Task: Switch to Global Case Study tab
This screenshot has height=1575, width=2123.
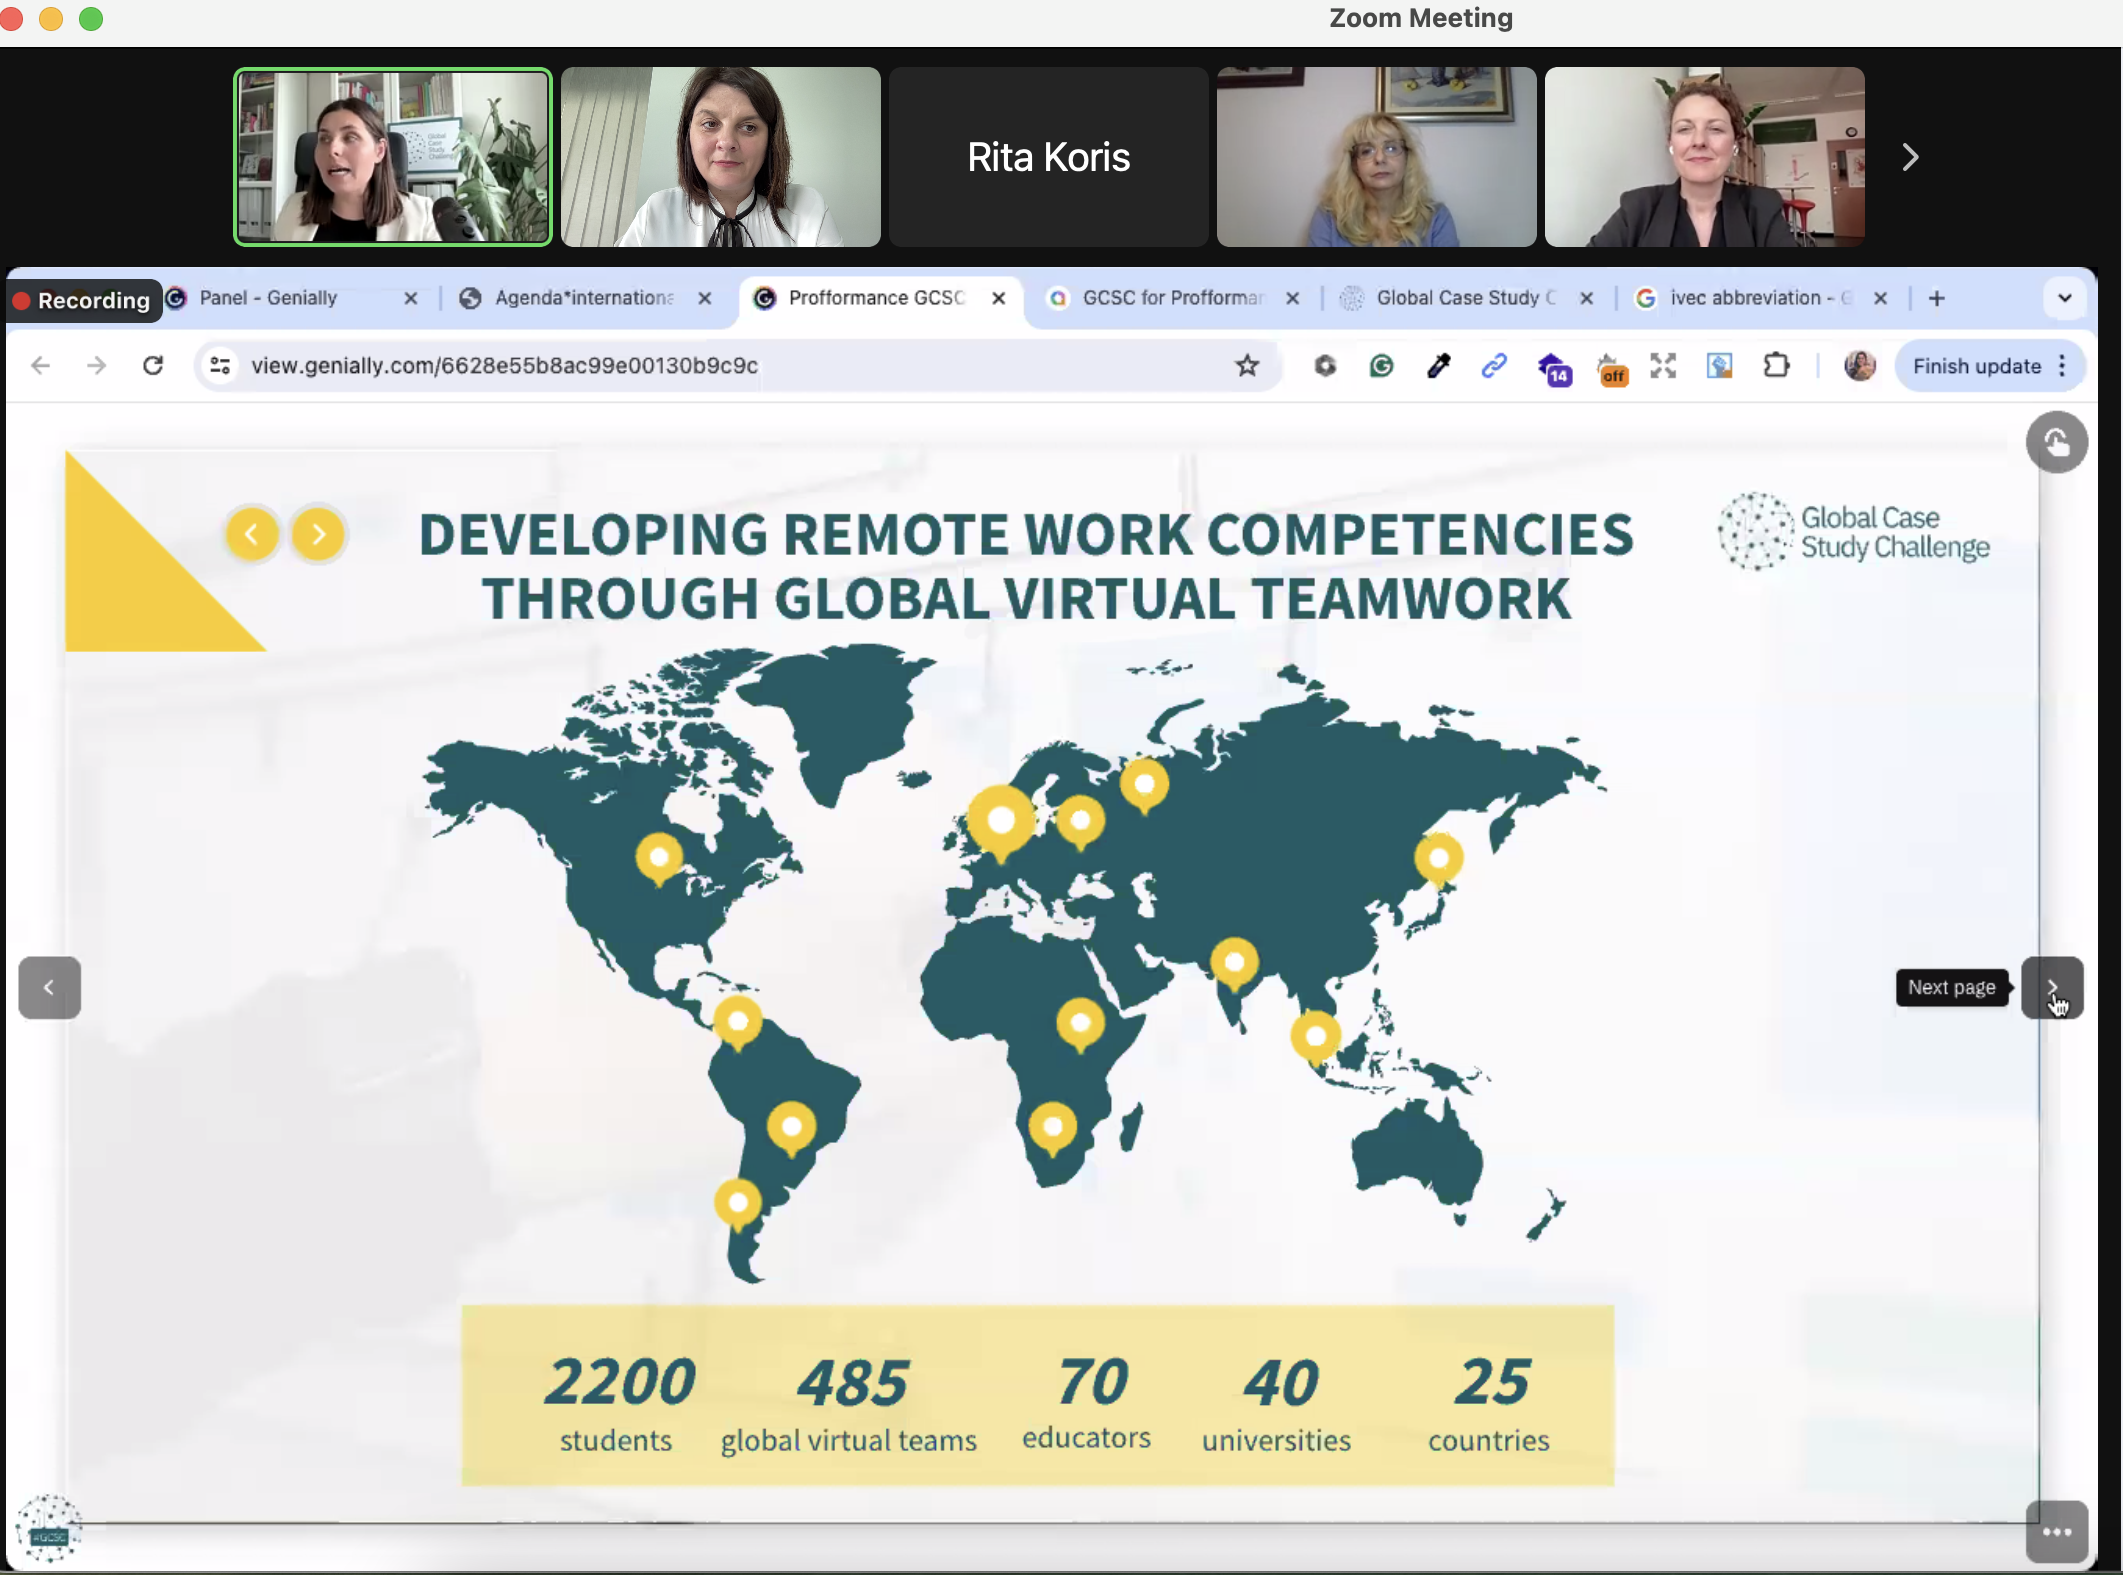Action: (1464, 298)
